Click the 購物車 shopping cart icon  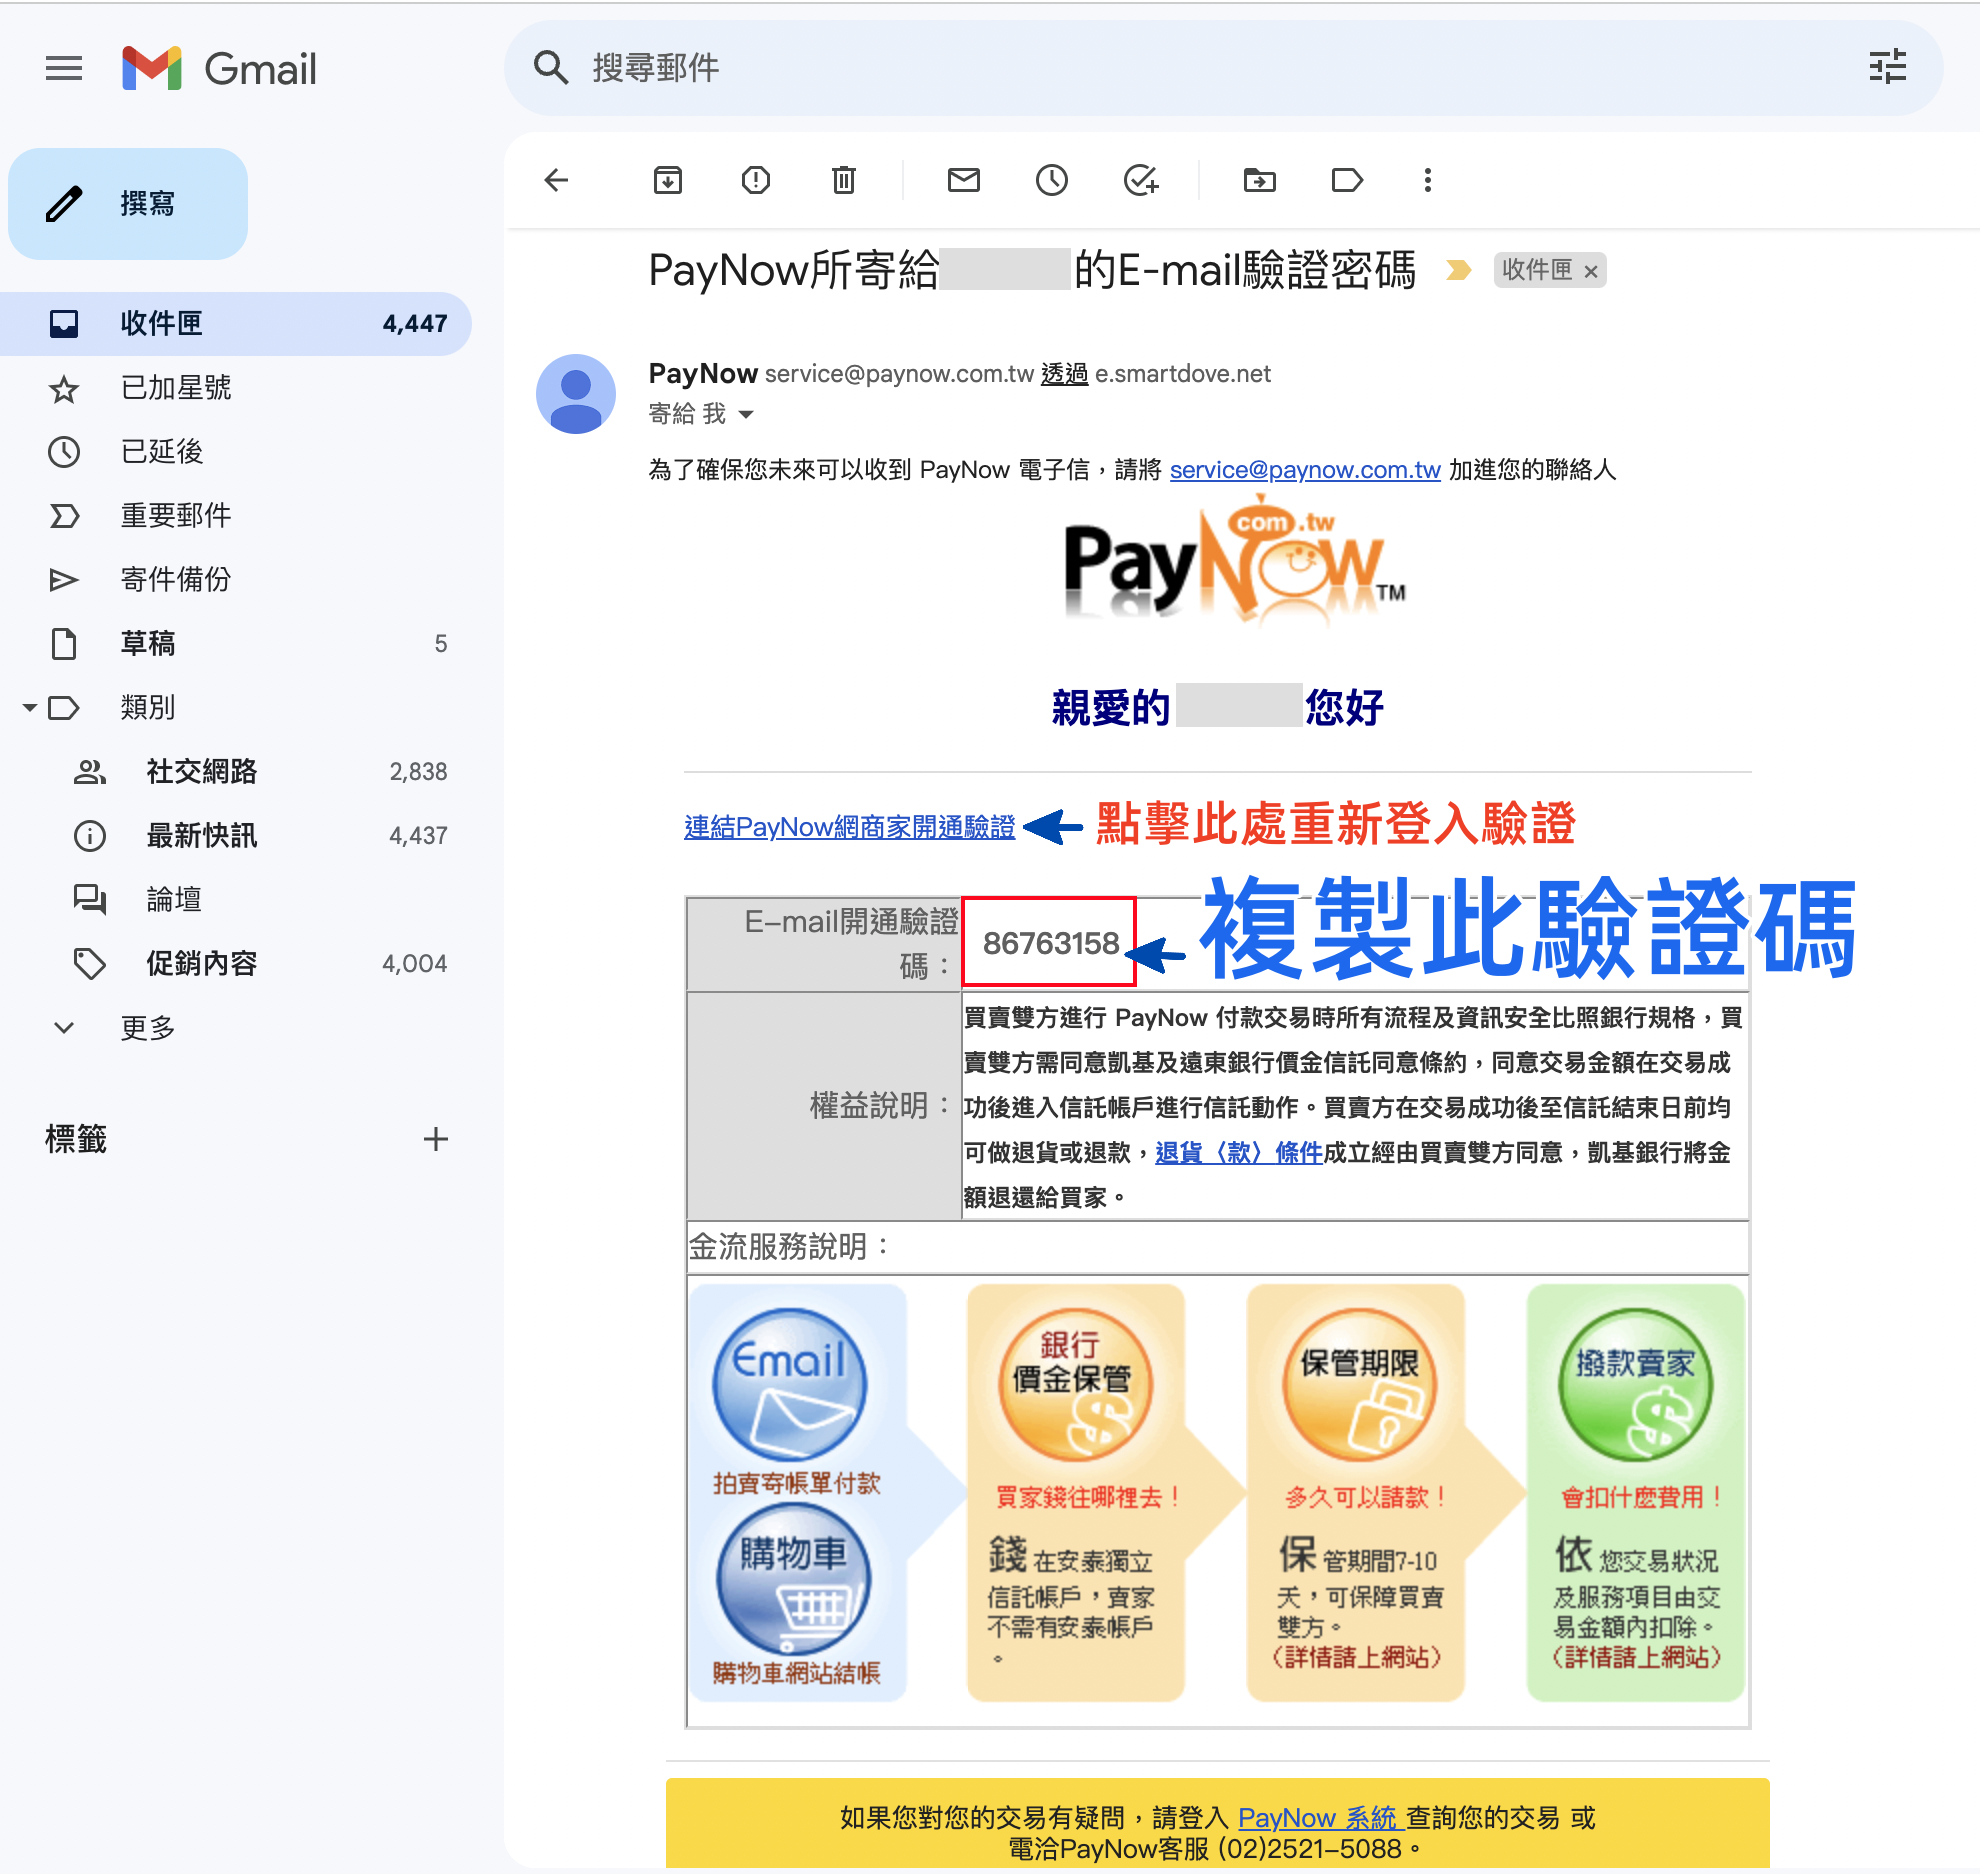(793, 1580)
